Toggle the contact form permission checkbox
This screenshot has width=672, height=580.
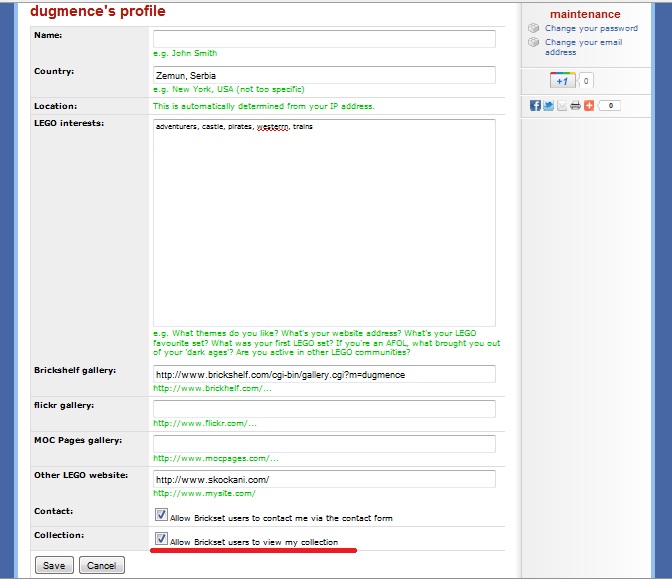[161, 514]
